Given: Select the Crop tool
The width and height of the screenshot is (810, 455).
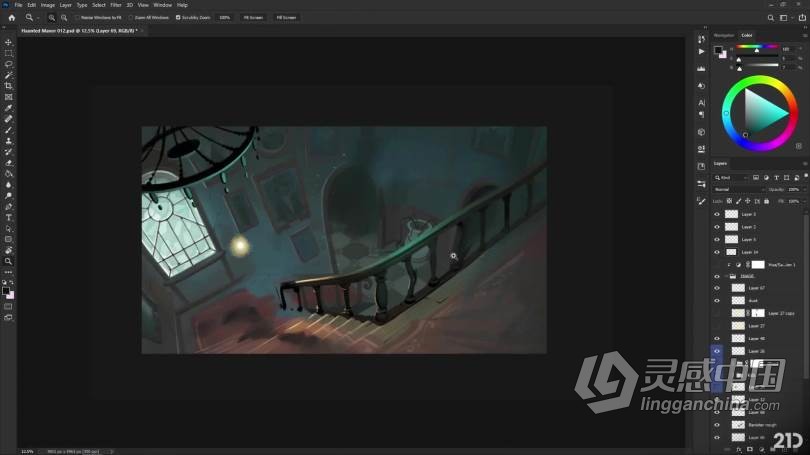Looking at the screenshot, I should tap(8, 86).
